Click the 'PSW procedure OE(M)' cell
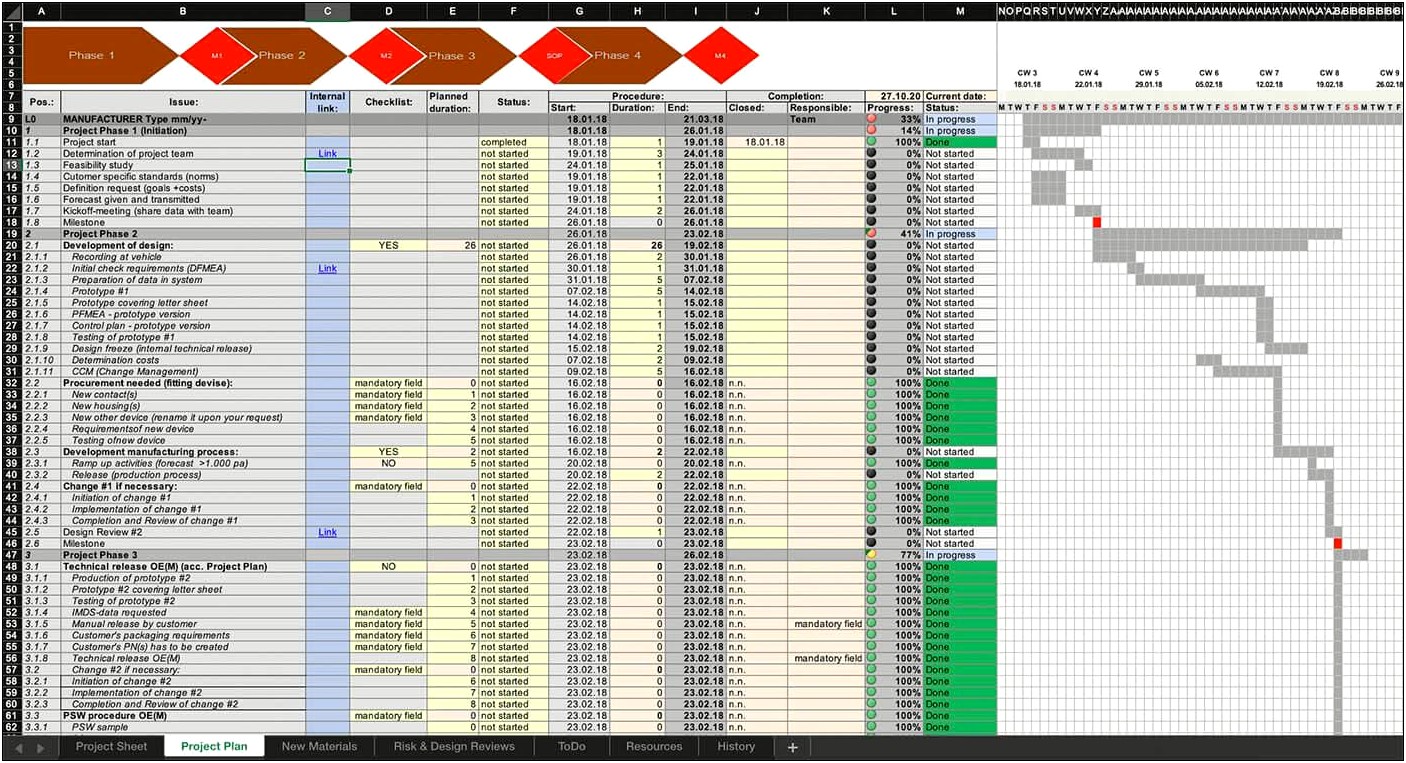 (x=183, y=716)
